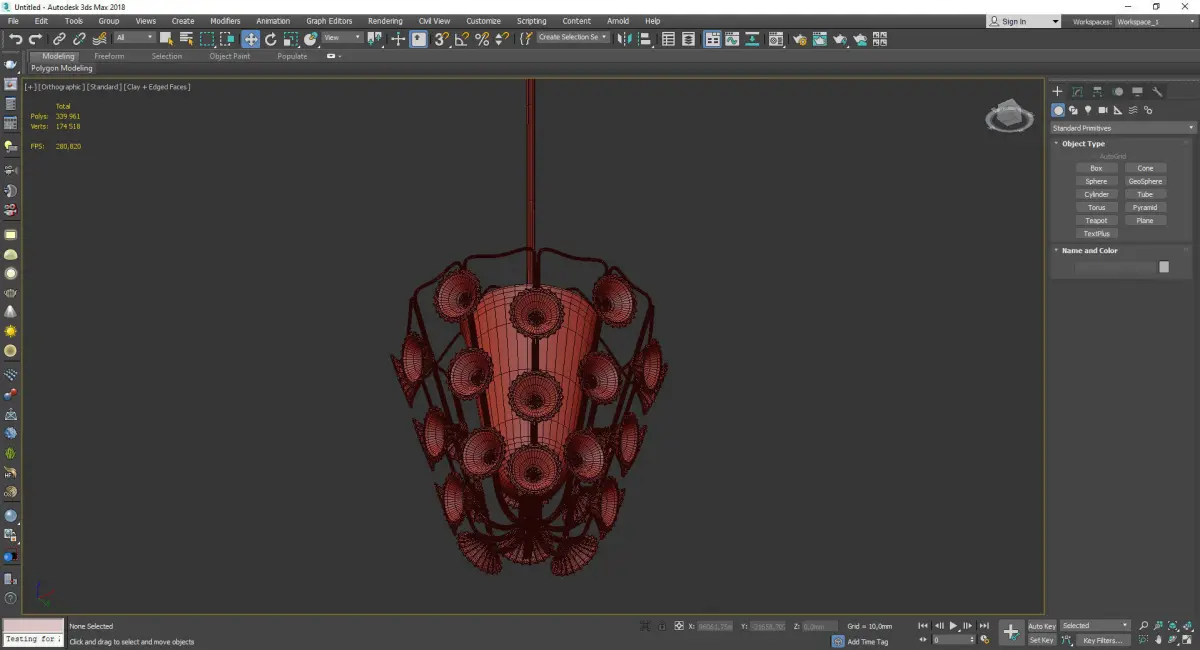This screenshot has width=1200, height=650.
Task: Click the Undo arrow in the main toolbar
Action: (x=15, y=39)
